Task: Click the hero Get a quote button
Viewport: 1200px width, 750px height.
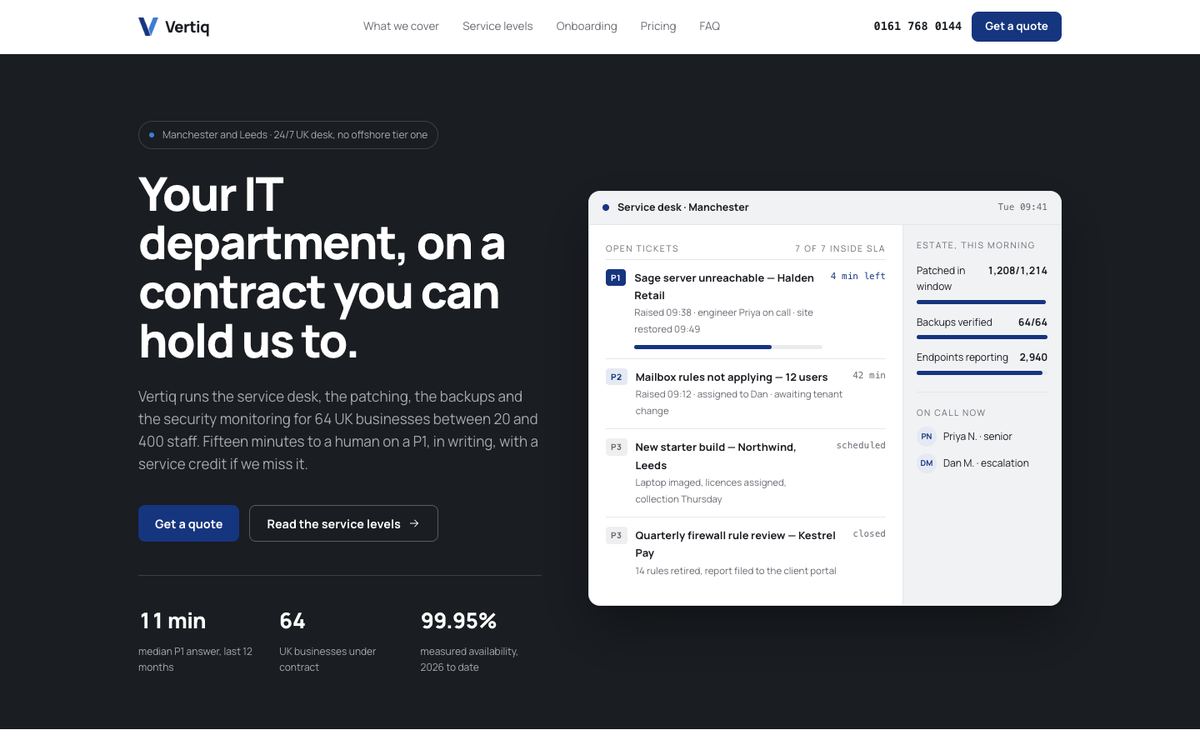Action: [188, 524]
